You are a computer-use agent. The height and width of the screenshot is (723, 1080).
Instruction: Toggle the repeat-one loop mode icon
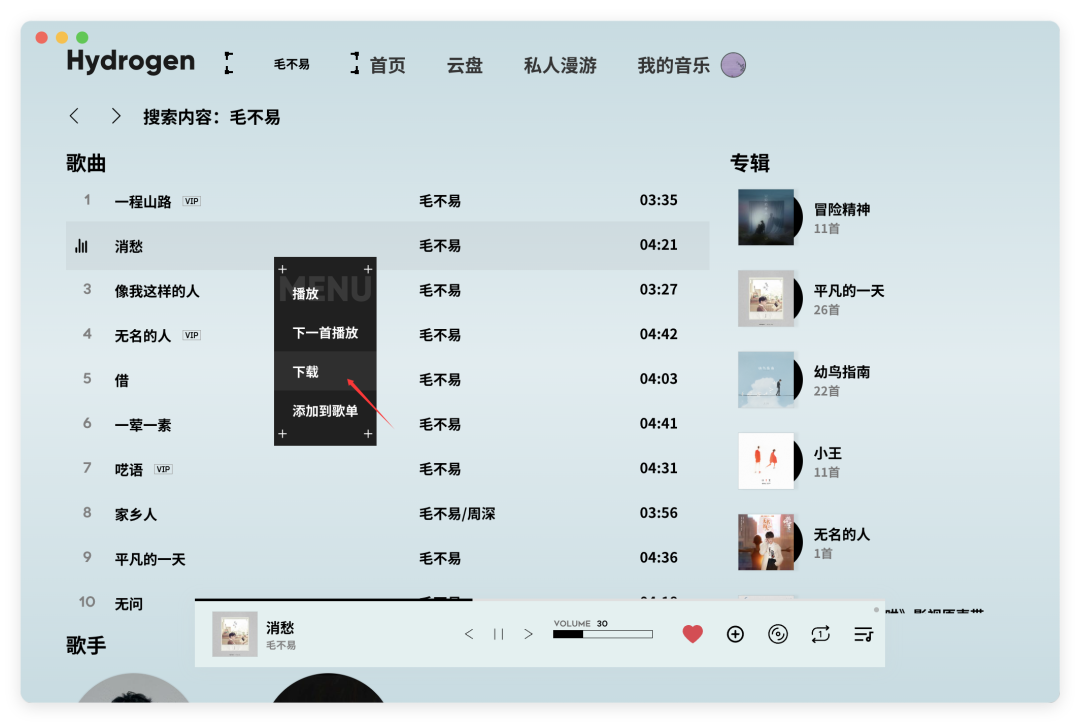[x=820, y=634]
